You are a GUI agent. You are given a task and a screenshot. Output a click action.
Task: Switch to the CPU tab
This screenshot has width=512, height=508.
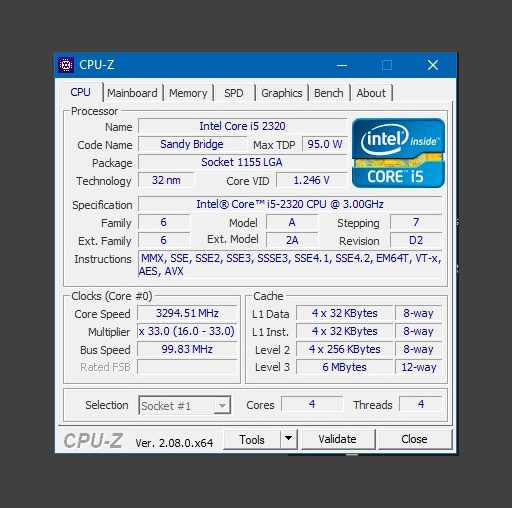click(x=80, y=92)
